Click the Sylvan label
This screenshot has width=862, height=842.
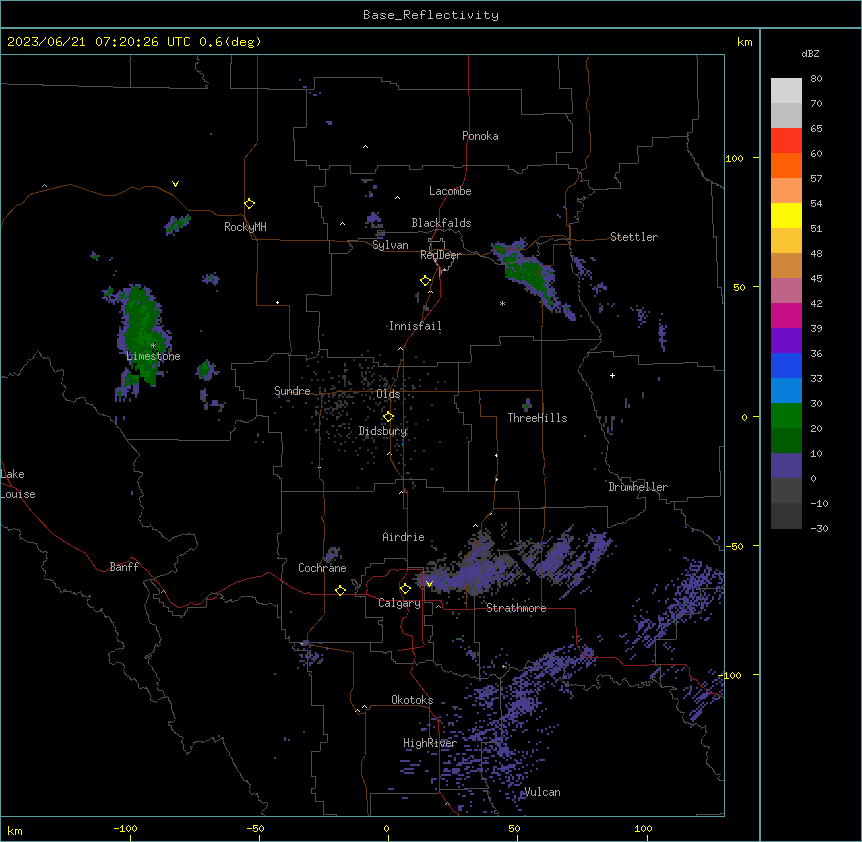390,245
